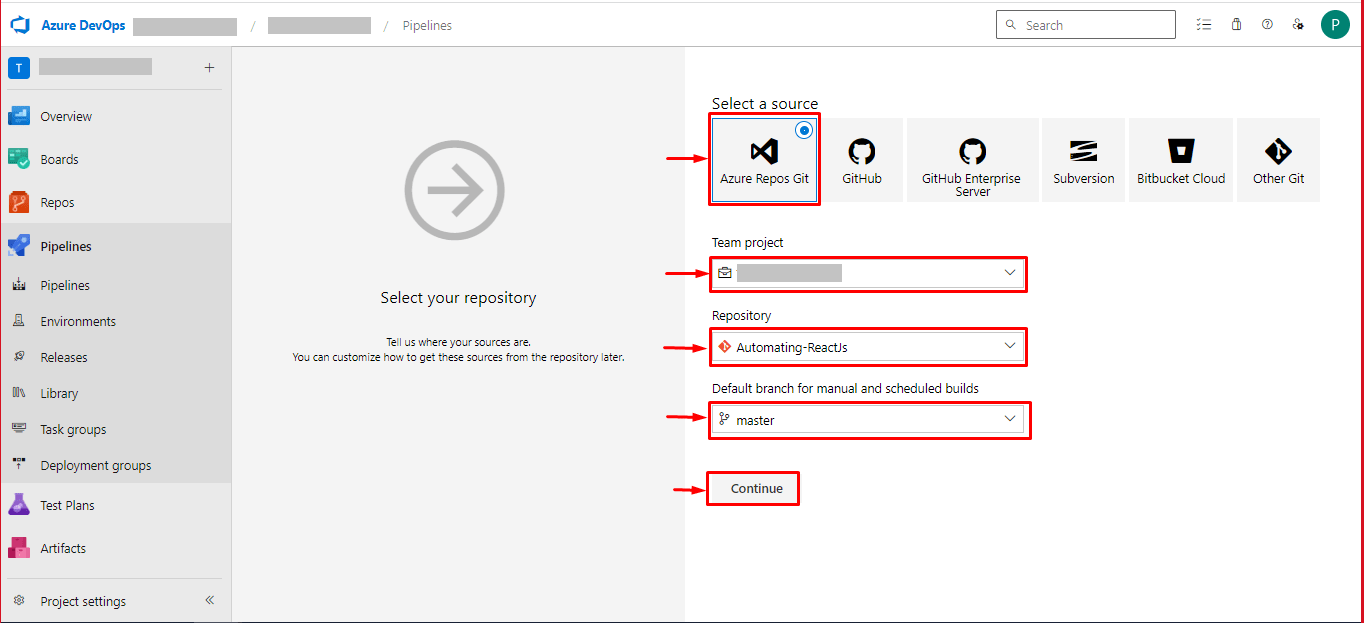
Task: Expand the master default branch dropdown
Action: 868,420
